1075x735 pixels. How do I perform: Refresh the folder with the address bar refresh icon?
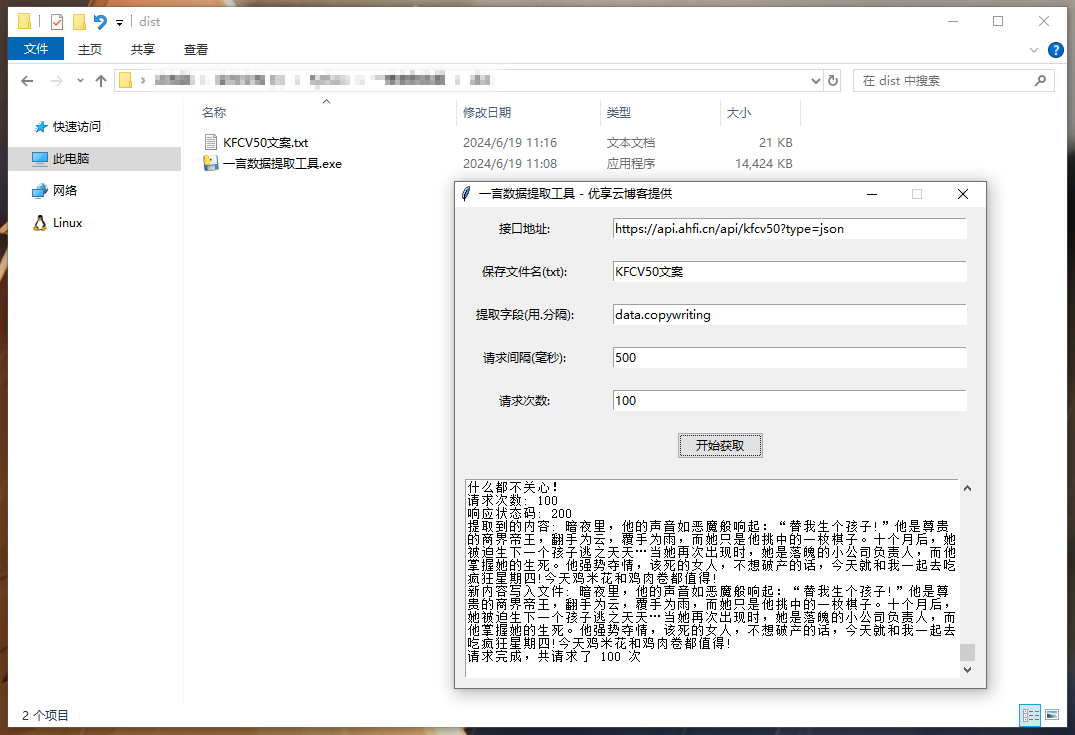pyautogui.click(x=832, y=80)
